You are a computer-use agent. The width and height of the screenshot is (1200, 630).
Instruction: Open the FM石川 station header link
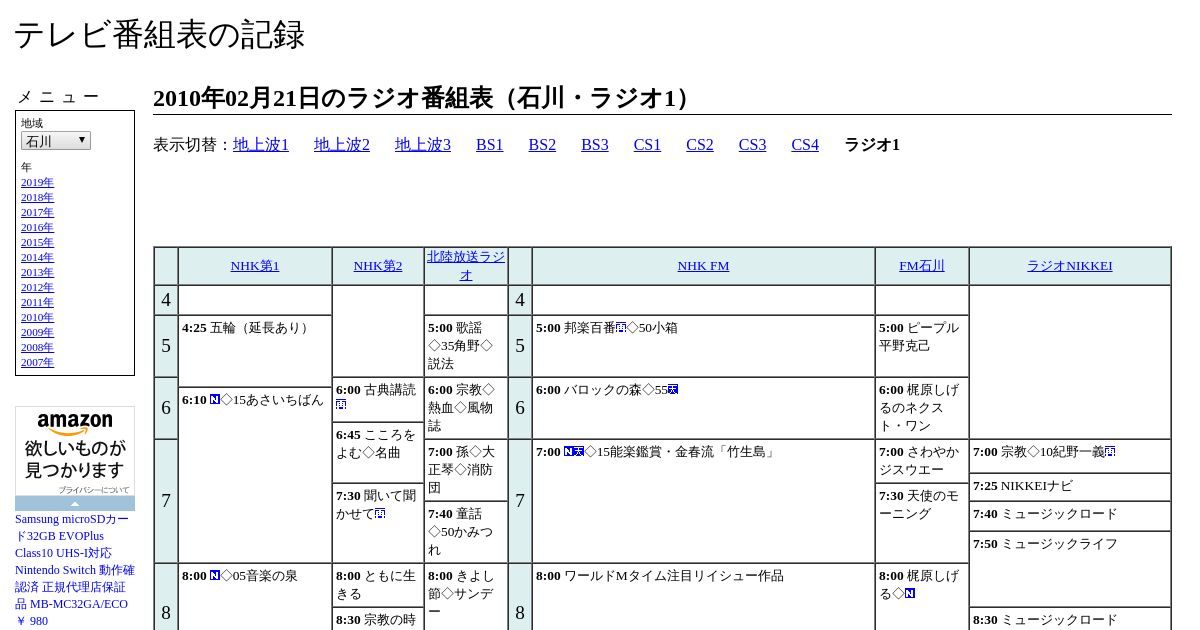922,266
